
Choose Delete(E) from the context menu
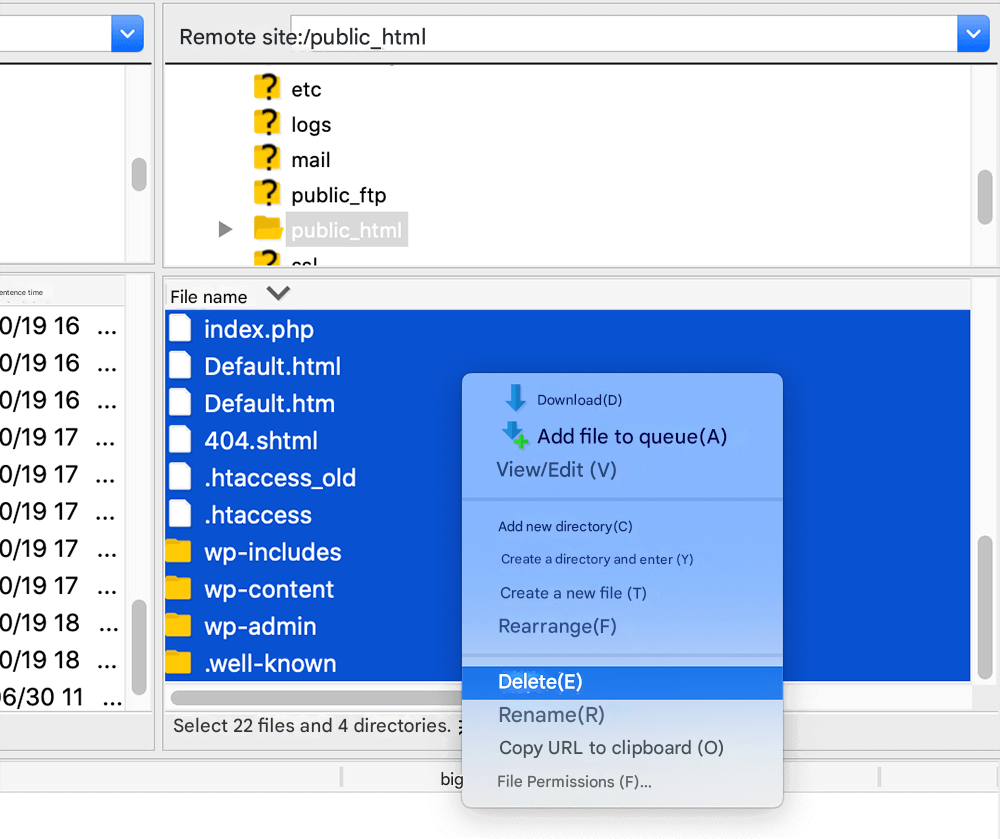coord(540,682)
